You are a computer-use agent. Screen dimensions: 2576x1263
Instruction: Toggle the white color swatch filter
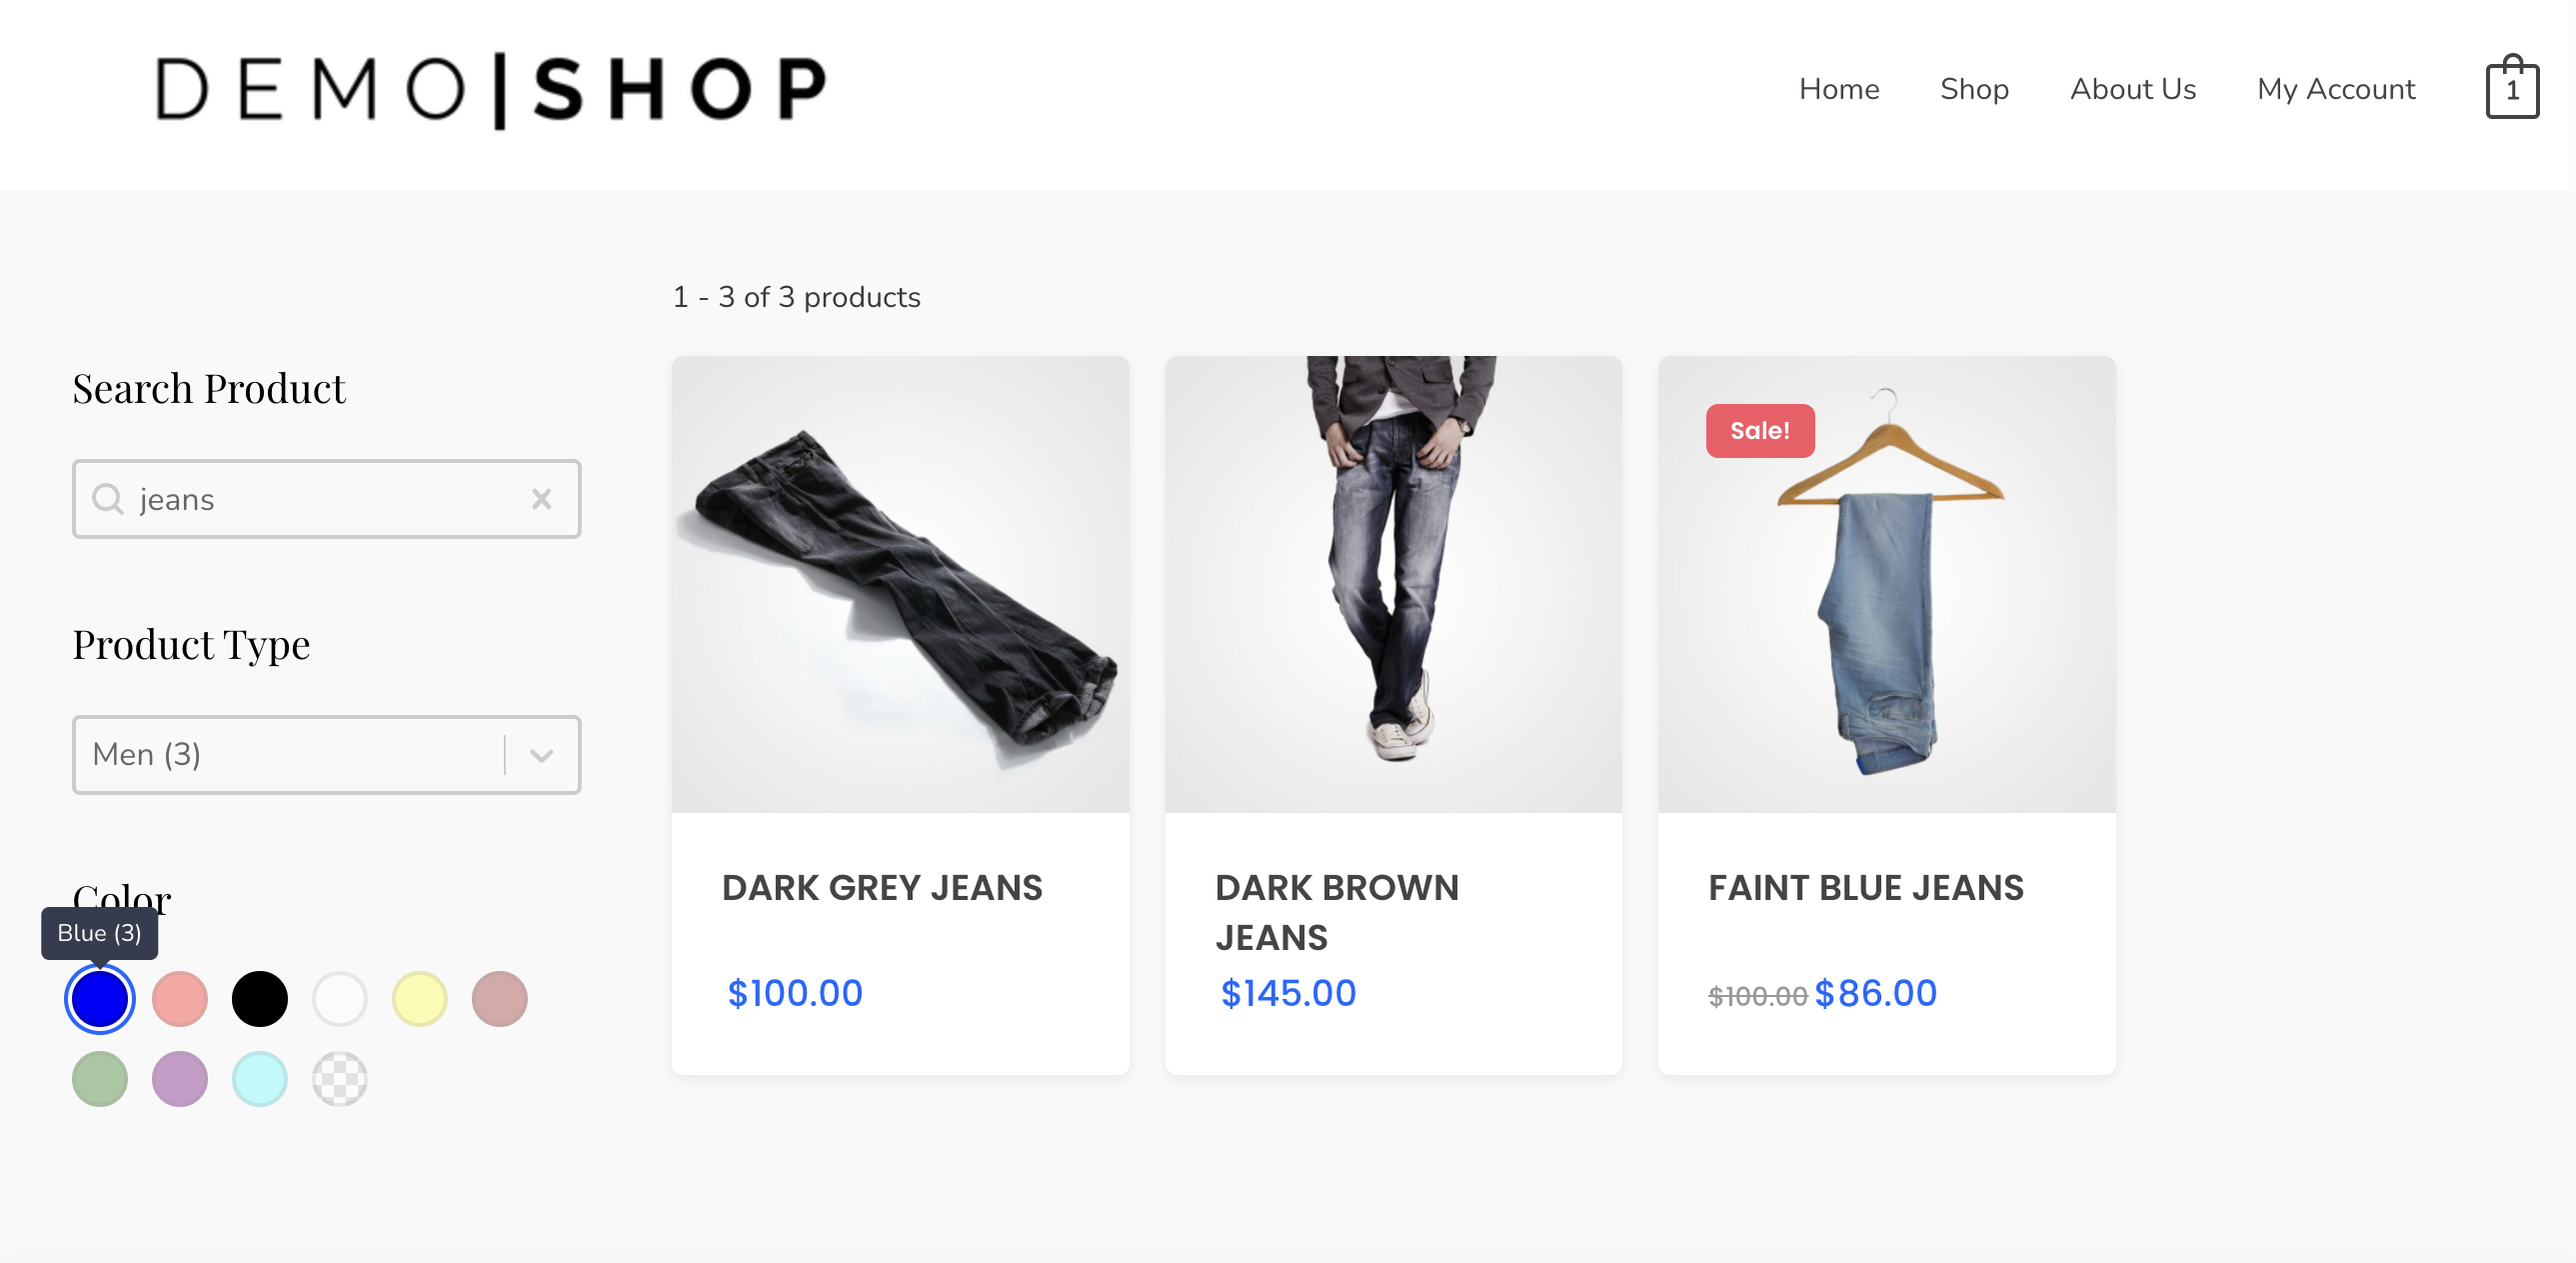pyautogui.click(x=339, y=998)
